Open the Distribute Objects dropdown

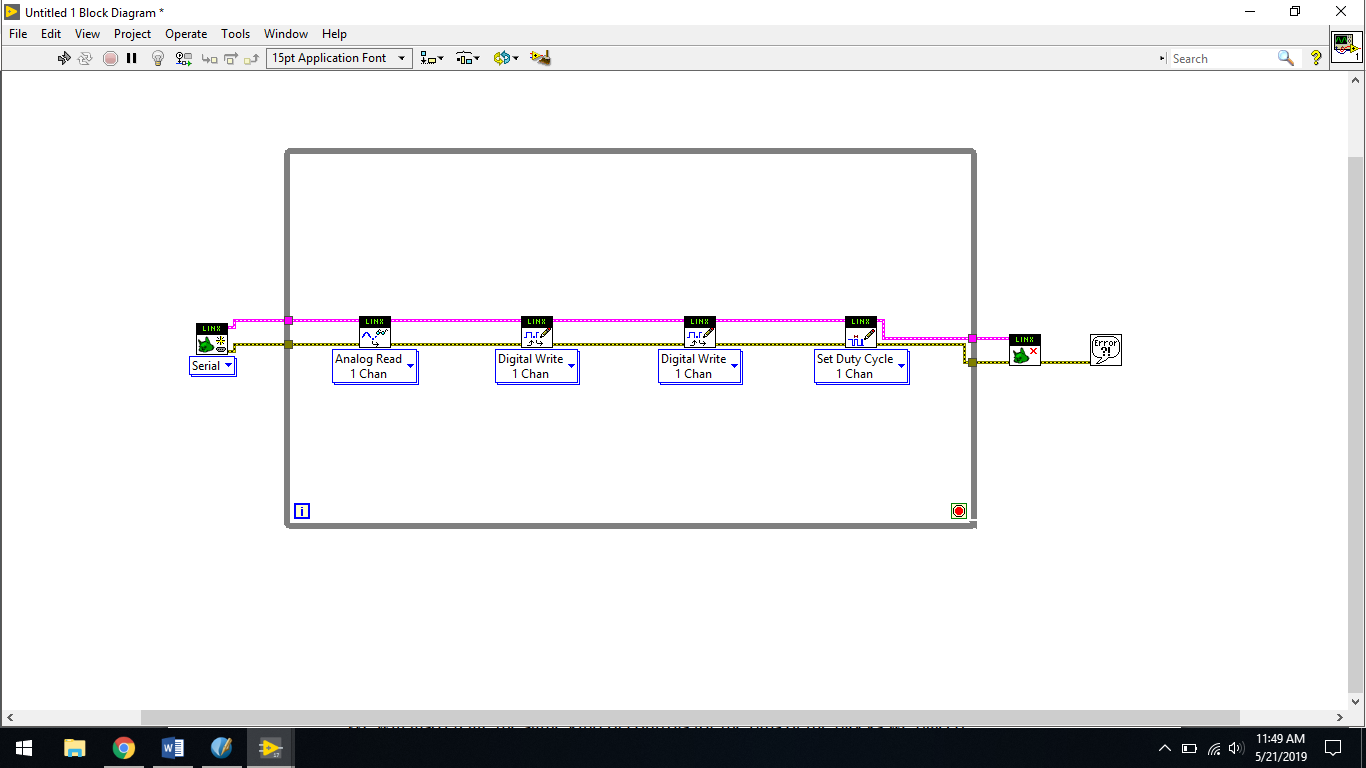point(468,58)
